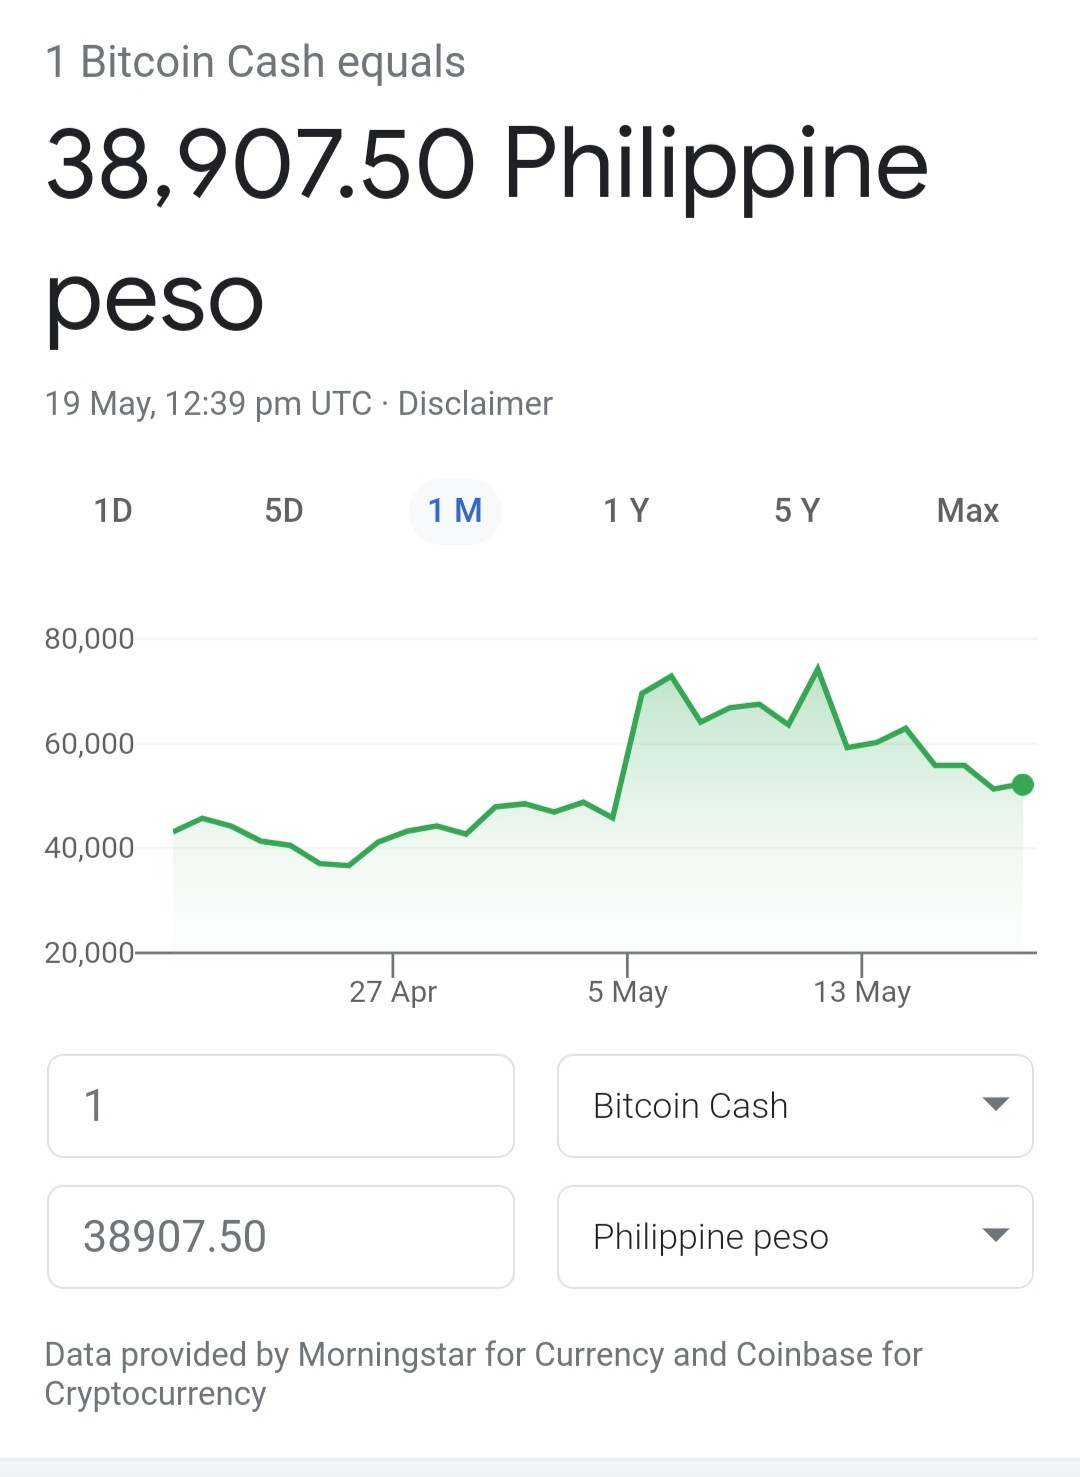Image resolution: width=1080 pixels, height=1477 pixels.
Task: Click the 5 May axis marker
Action: (x=627, y=991)
